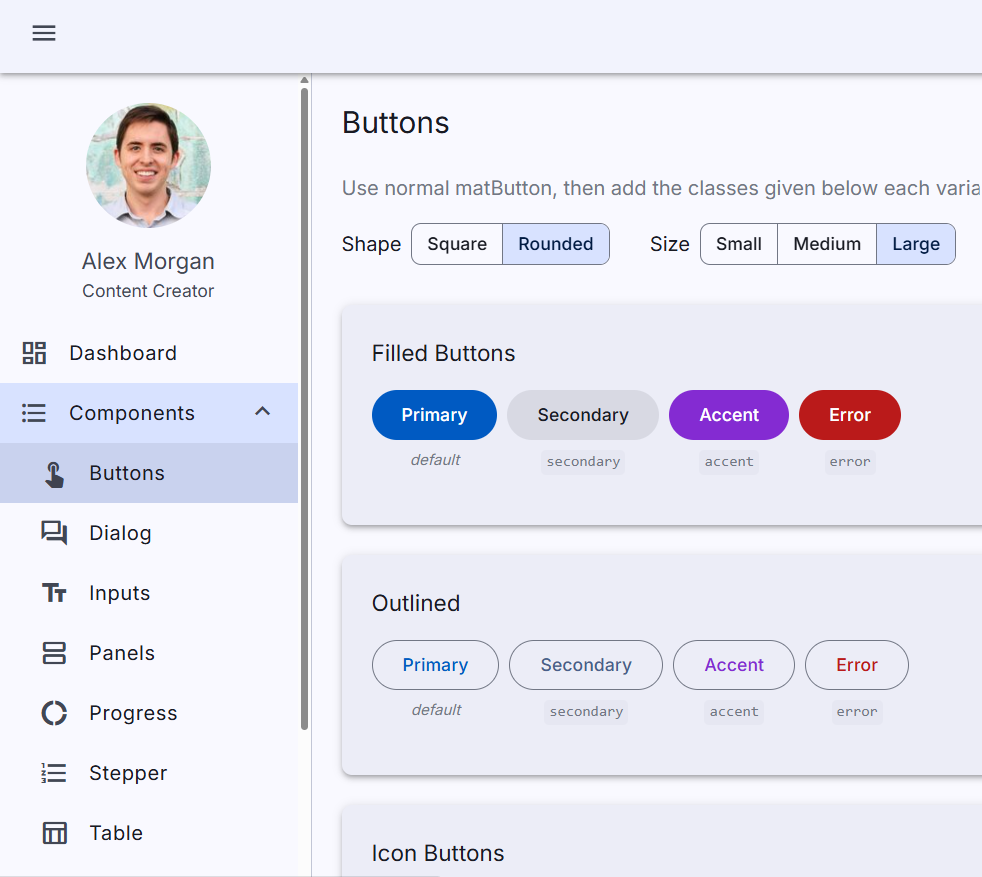Click the filled purple Accent button

click(728, 415)
